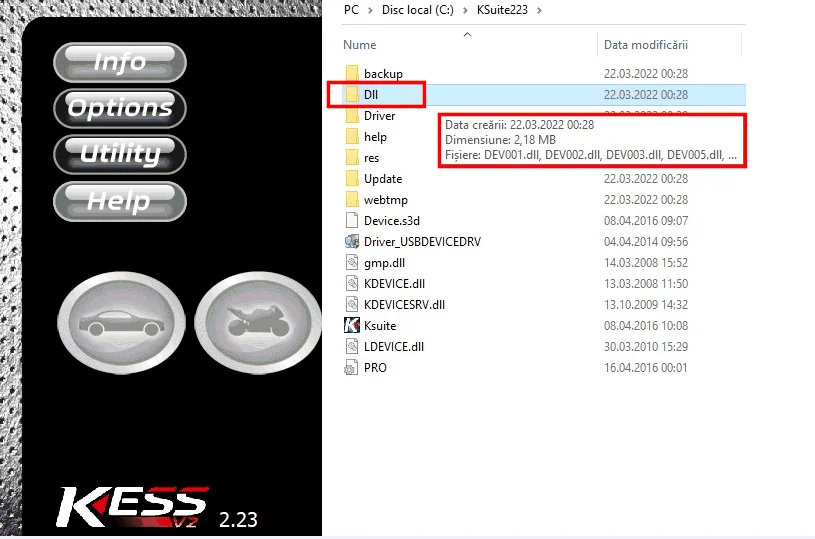Screen dimensions: 815x539
Task: Select the Dll folder icon
Action: [x=352, y=95]
